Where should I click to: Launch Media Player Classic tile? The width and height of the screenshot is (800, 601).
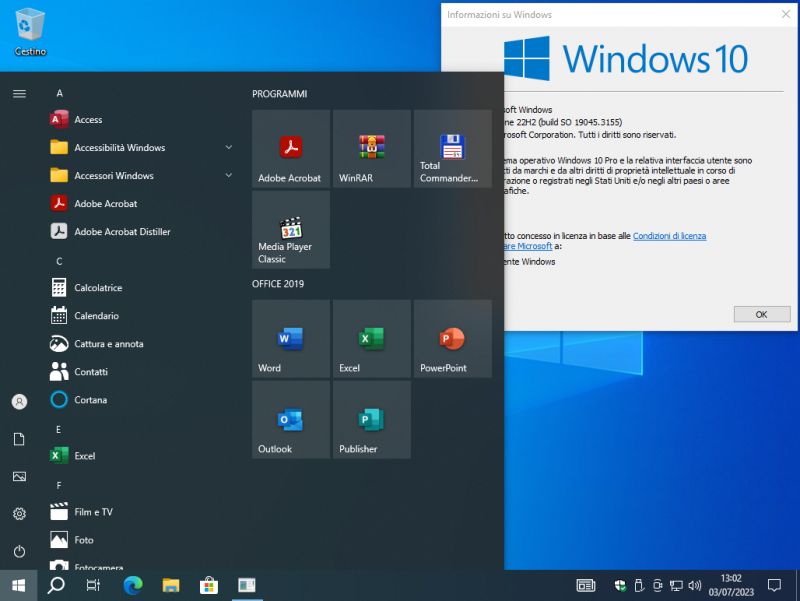(x=291, y=230)
